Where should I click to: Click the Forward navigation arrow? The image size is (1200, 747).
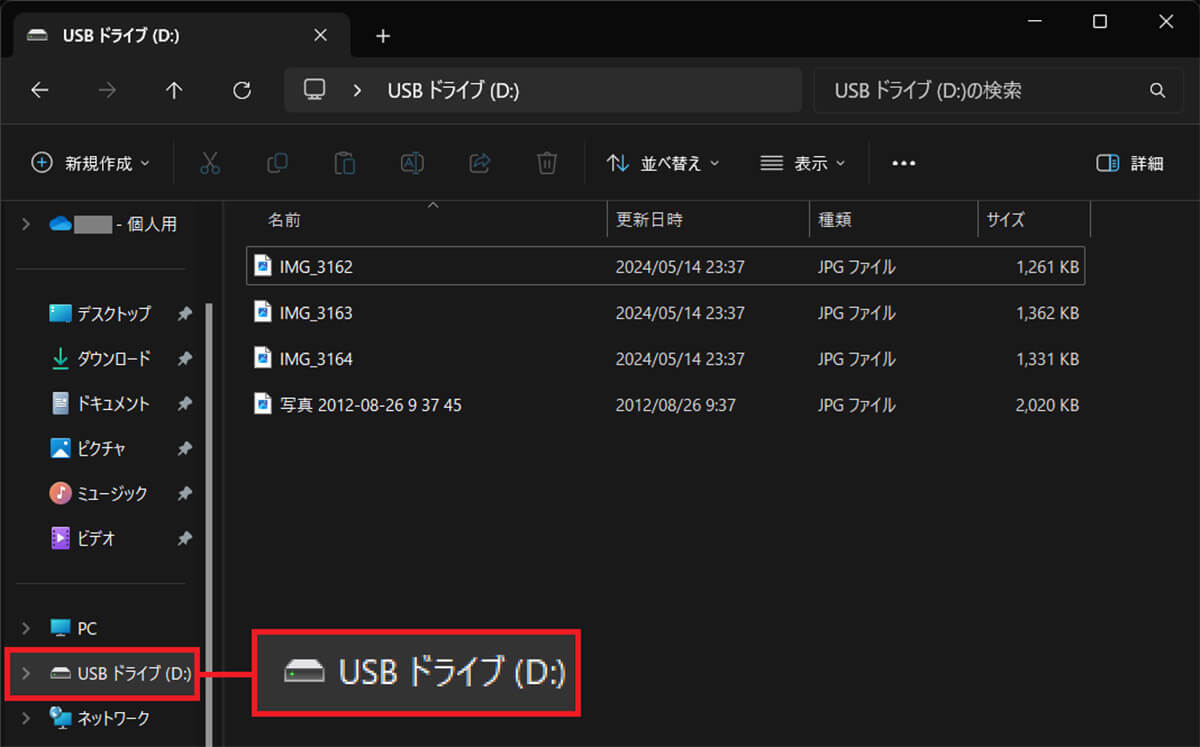(x=107, y=90)
